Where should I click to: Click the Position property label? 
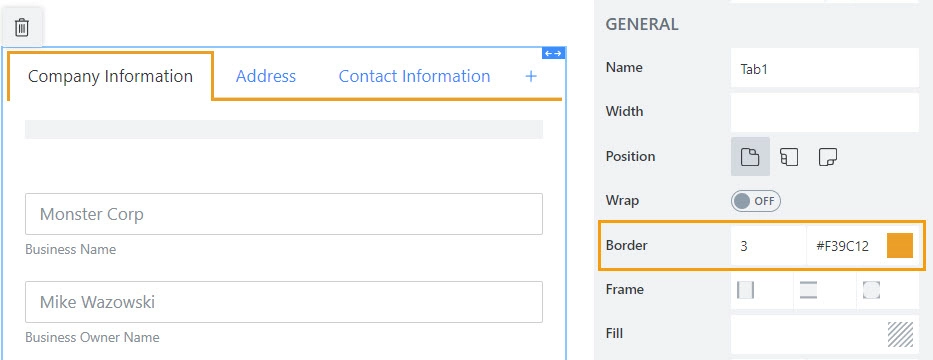[x=630, y=156]
